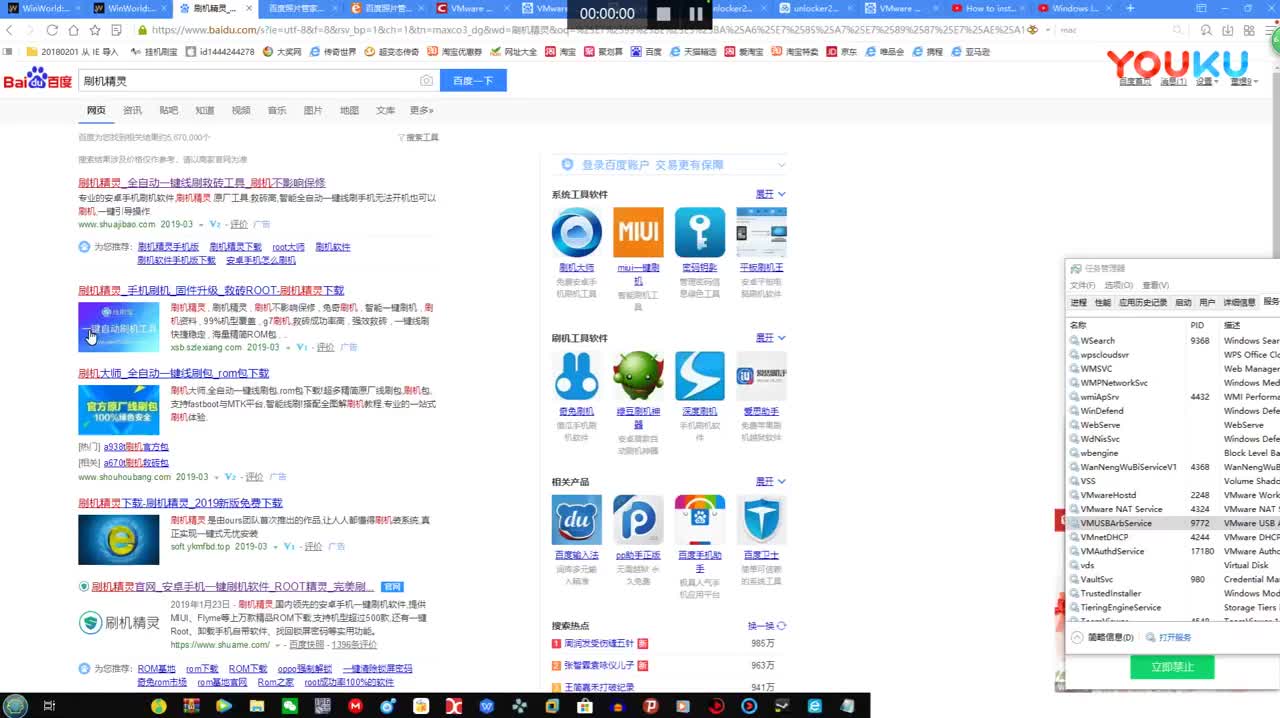1280x718 pixels.
Task: Click the bookmark star icon in toolbar
Action: click(x=95, y=30)
